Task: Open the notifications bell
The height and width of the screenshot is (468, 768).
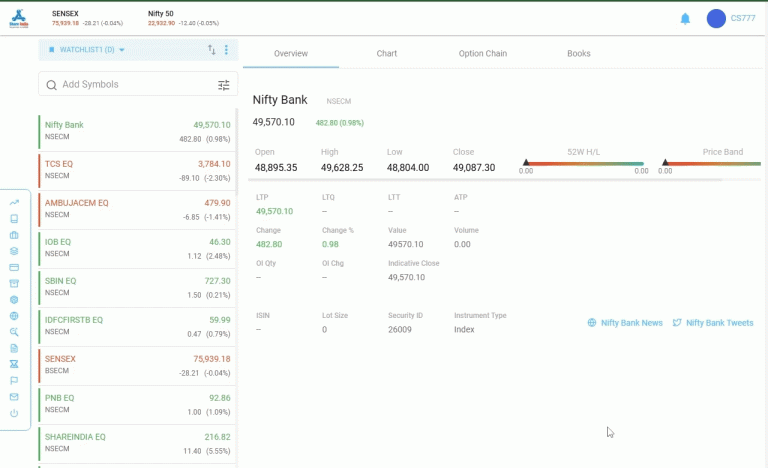Action: coord(685,19)
